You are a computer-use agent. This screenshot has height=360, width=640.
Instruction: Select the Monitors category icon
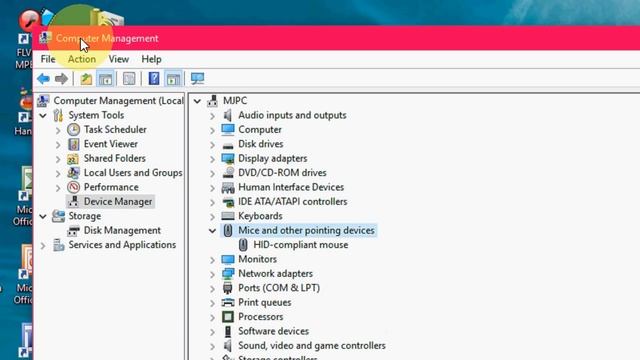228,259
